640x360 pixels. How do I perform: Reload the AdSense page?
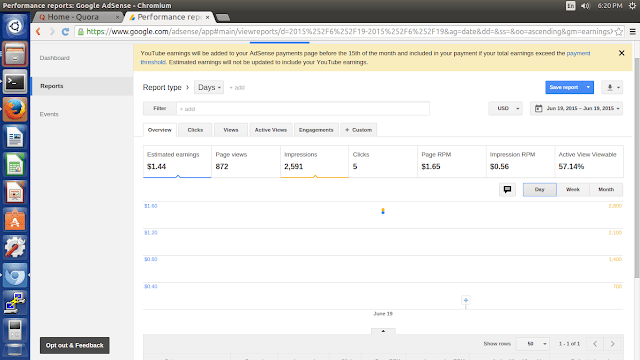tap(65, 31)
